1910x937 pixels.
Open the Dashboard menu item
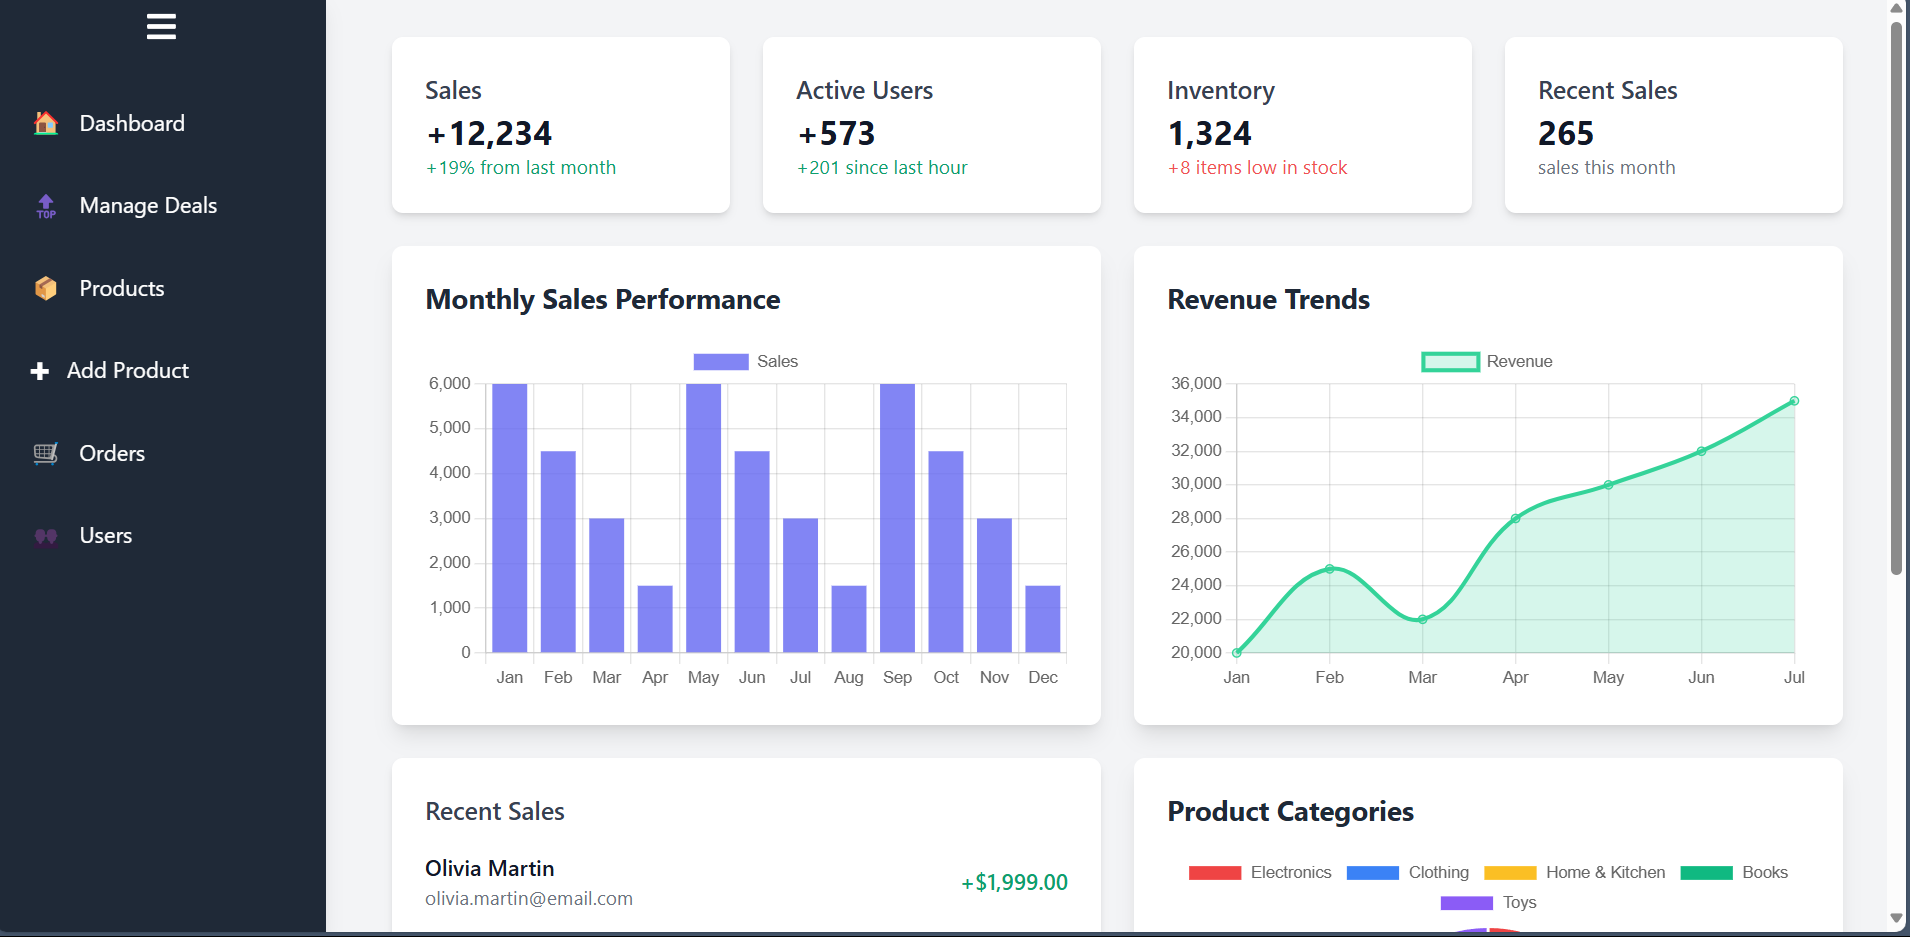pos(132,124)
